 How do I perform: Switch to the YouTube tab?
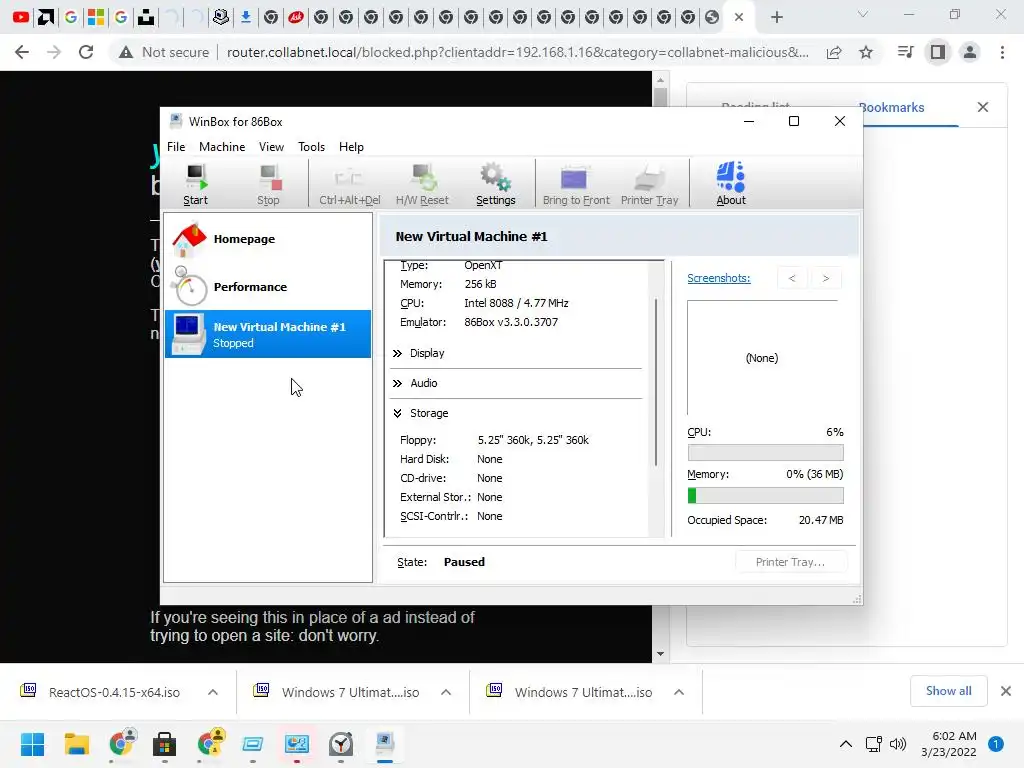pyautogui.click(x=21, y=17)
